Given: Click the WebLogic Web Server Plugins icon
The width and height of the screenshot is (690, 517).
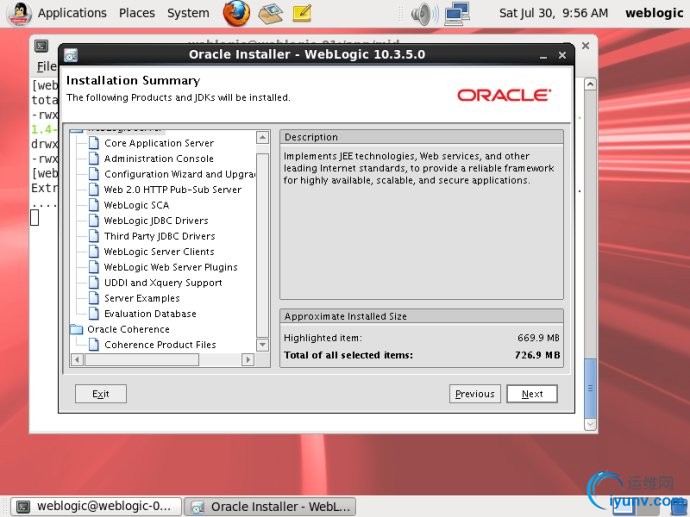Looking at the screenshot, I should click(93, 267).
